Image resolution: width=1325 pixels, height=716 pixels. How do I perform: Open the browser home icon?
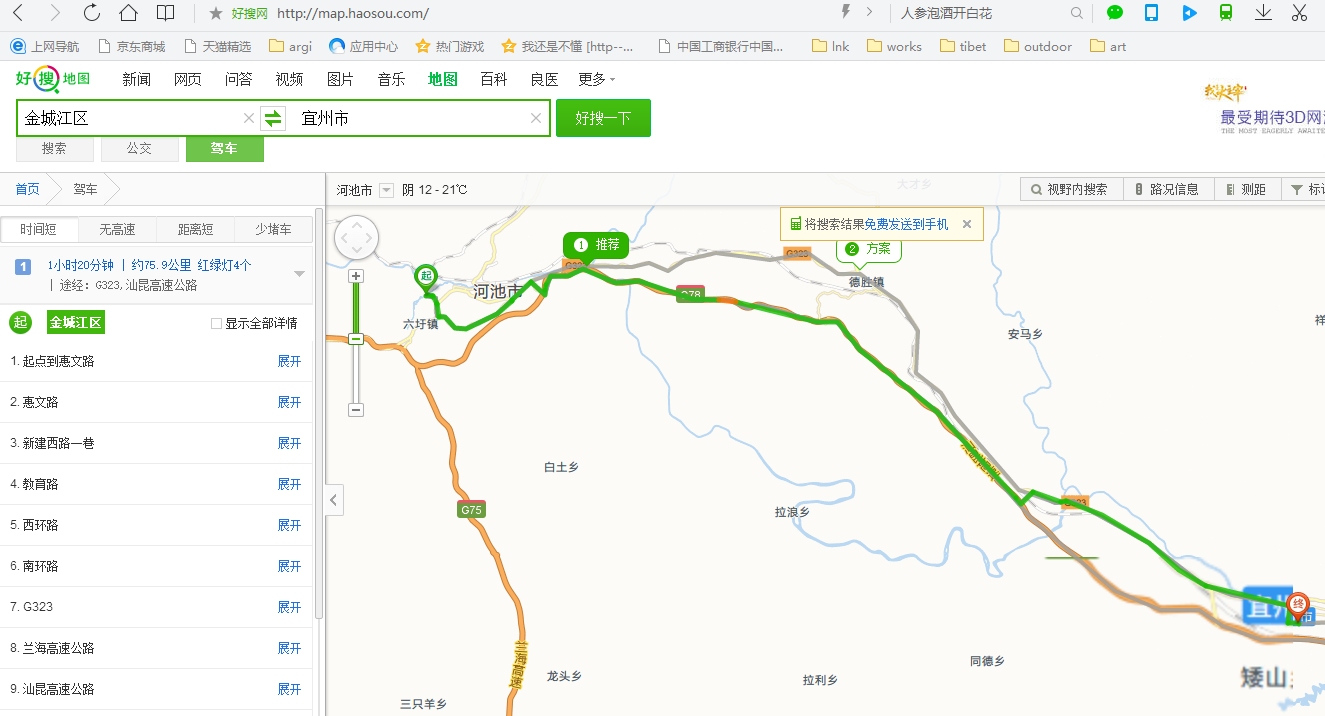tap(128, 13)
